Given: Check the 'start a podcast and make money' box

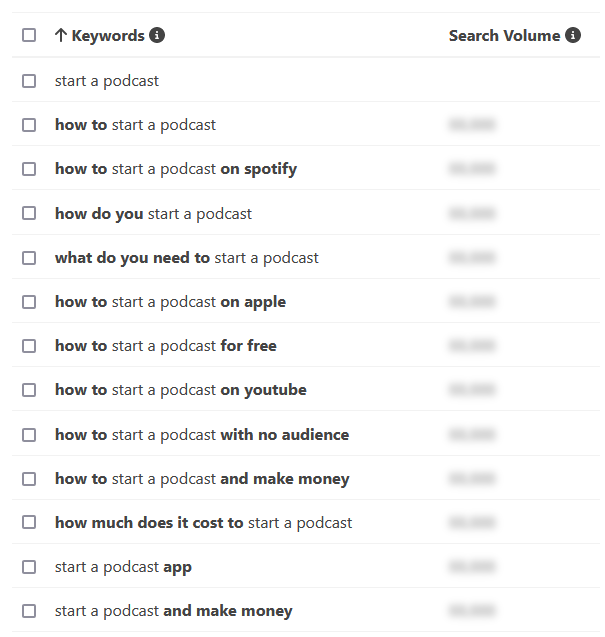Looking at the screenshot, I should point(29,611).
